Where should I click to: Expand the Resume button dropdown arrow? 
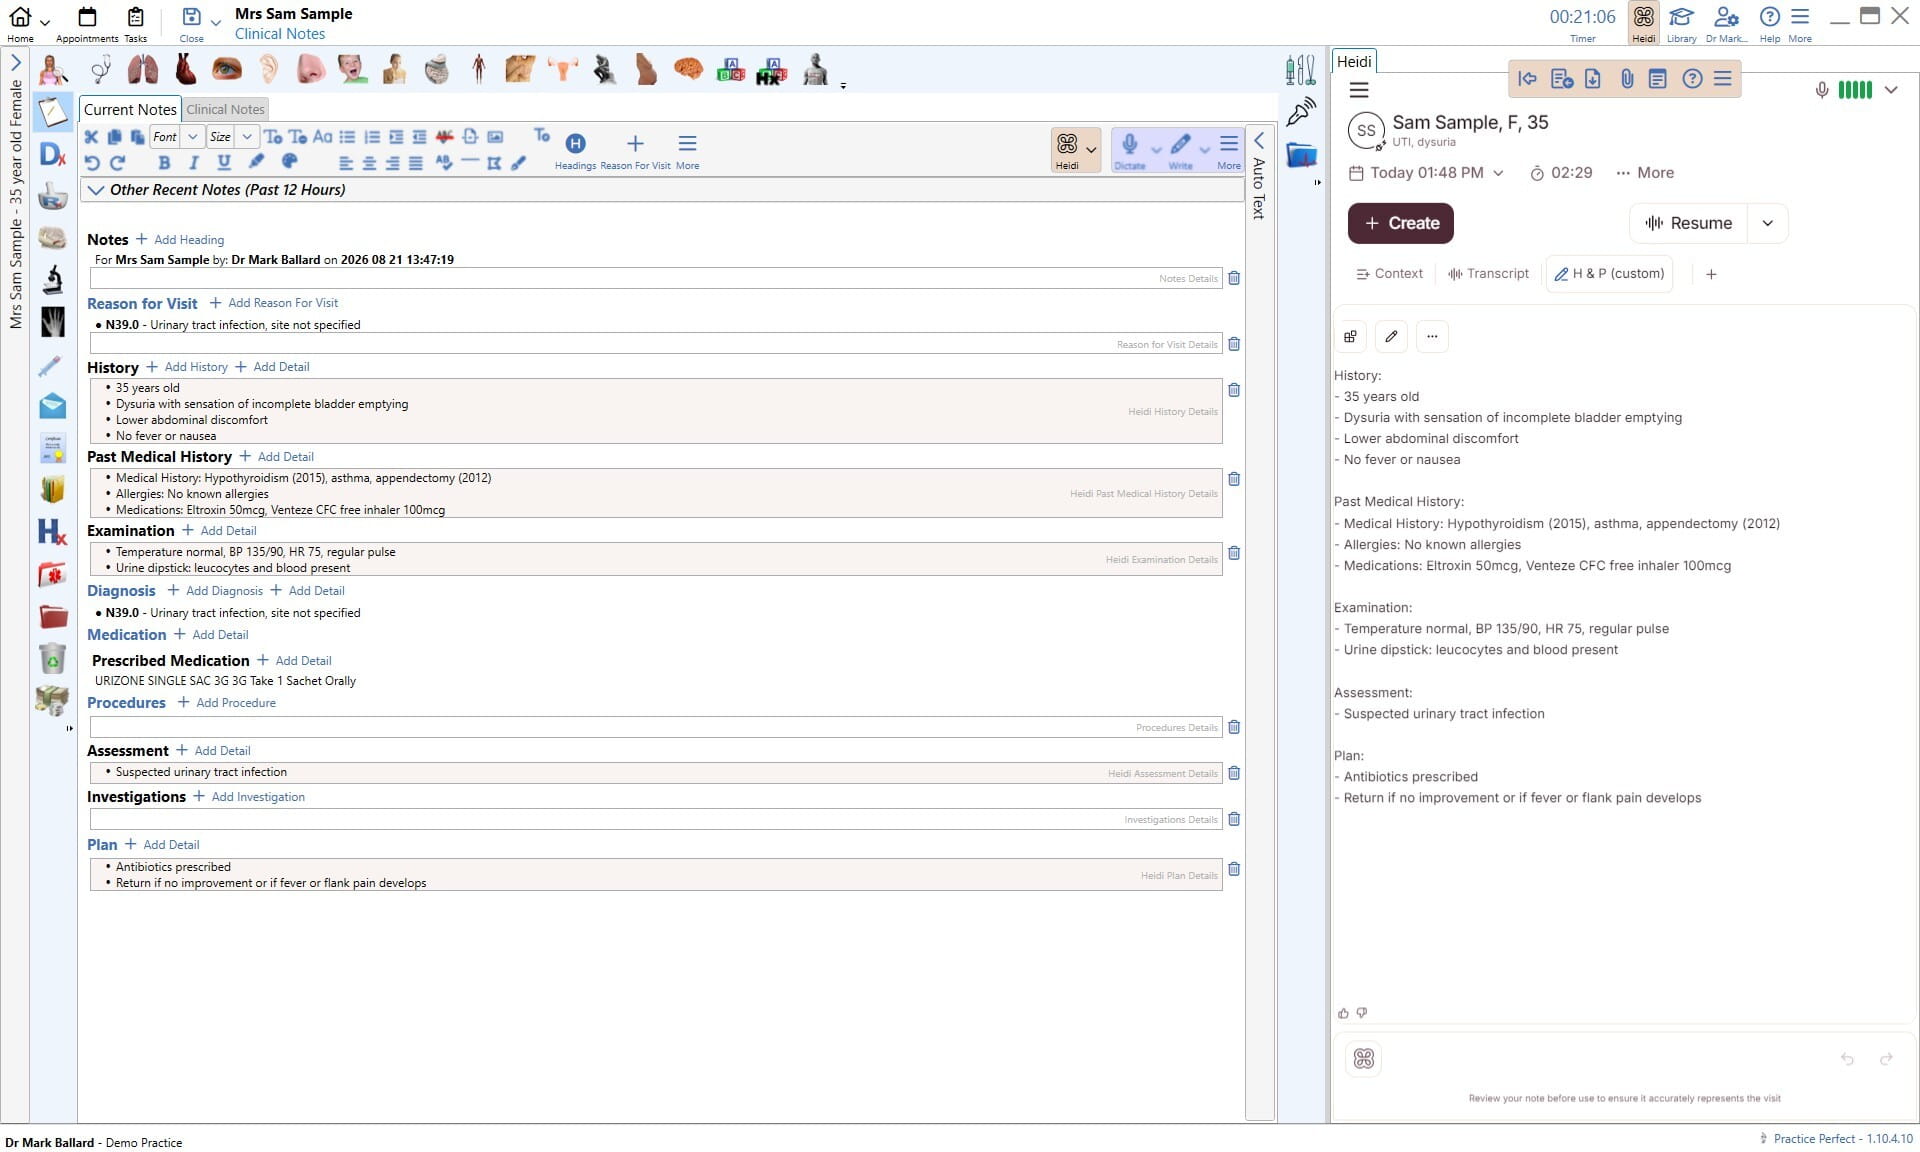click(1767, 223)
